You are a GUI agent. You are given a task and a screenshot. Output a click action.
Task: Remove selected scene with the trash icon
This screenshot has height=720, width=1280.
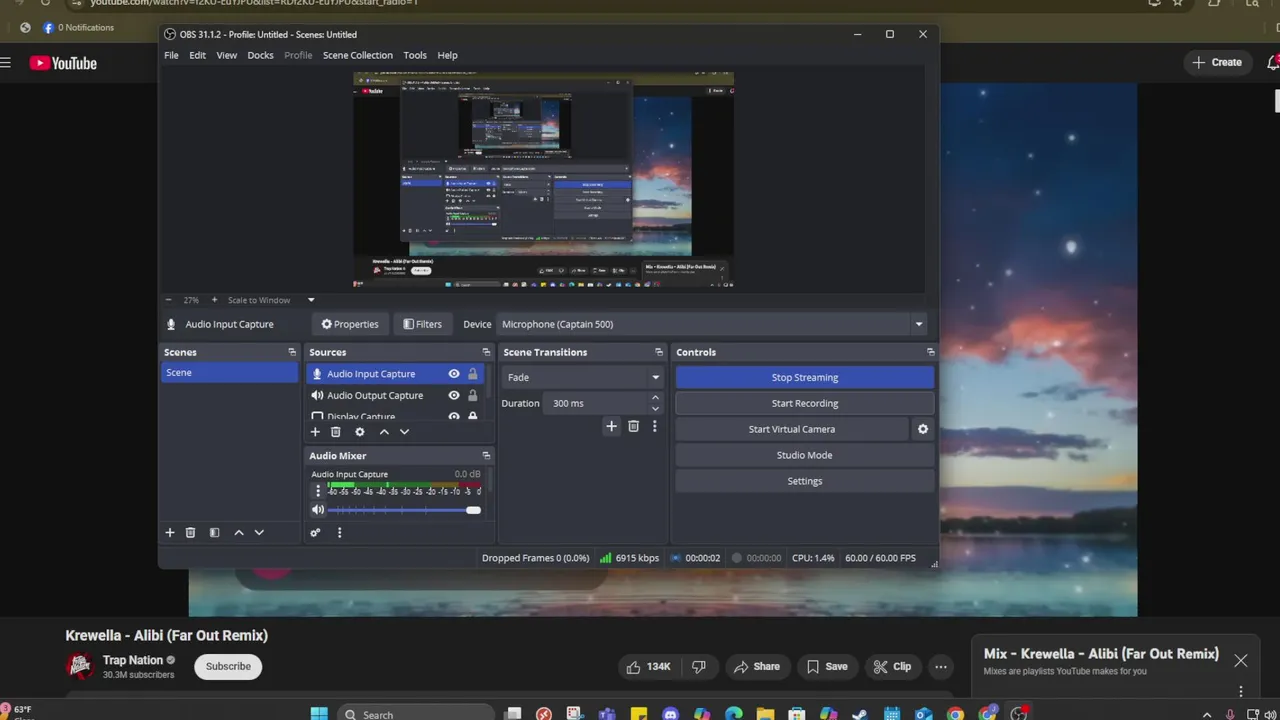(x=190, y=533)
